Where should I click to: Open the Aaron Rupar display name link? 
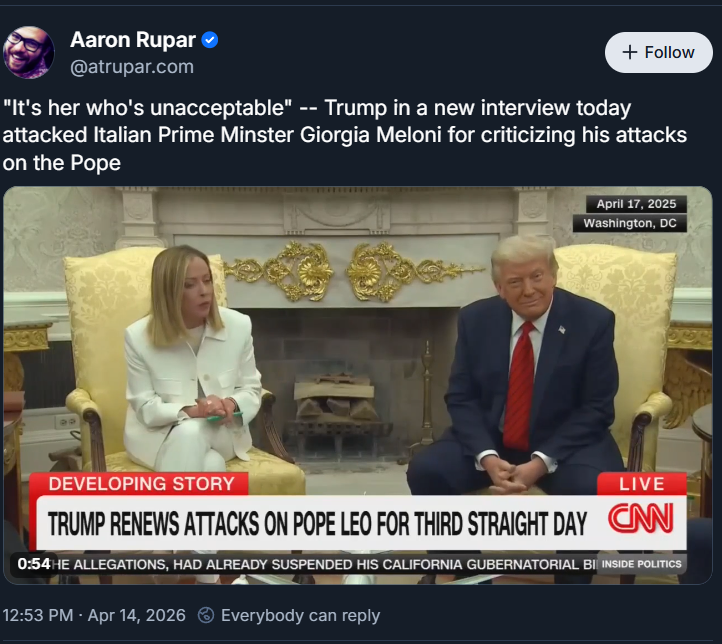point(133,40)
